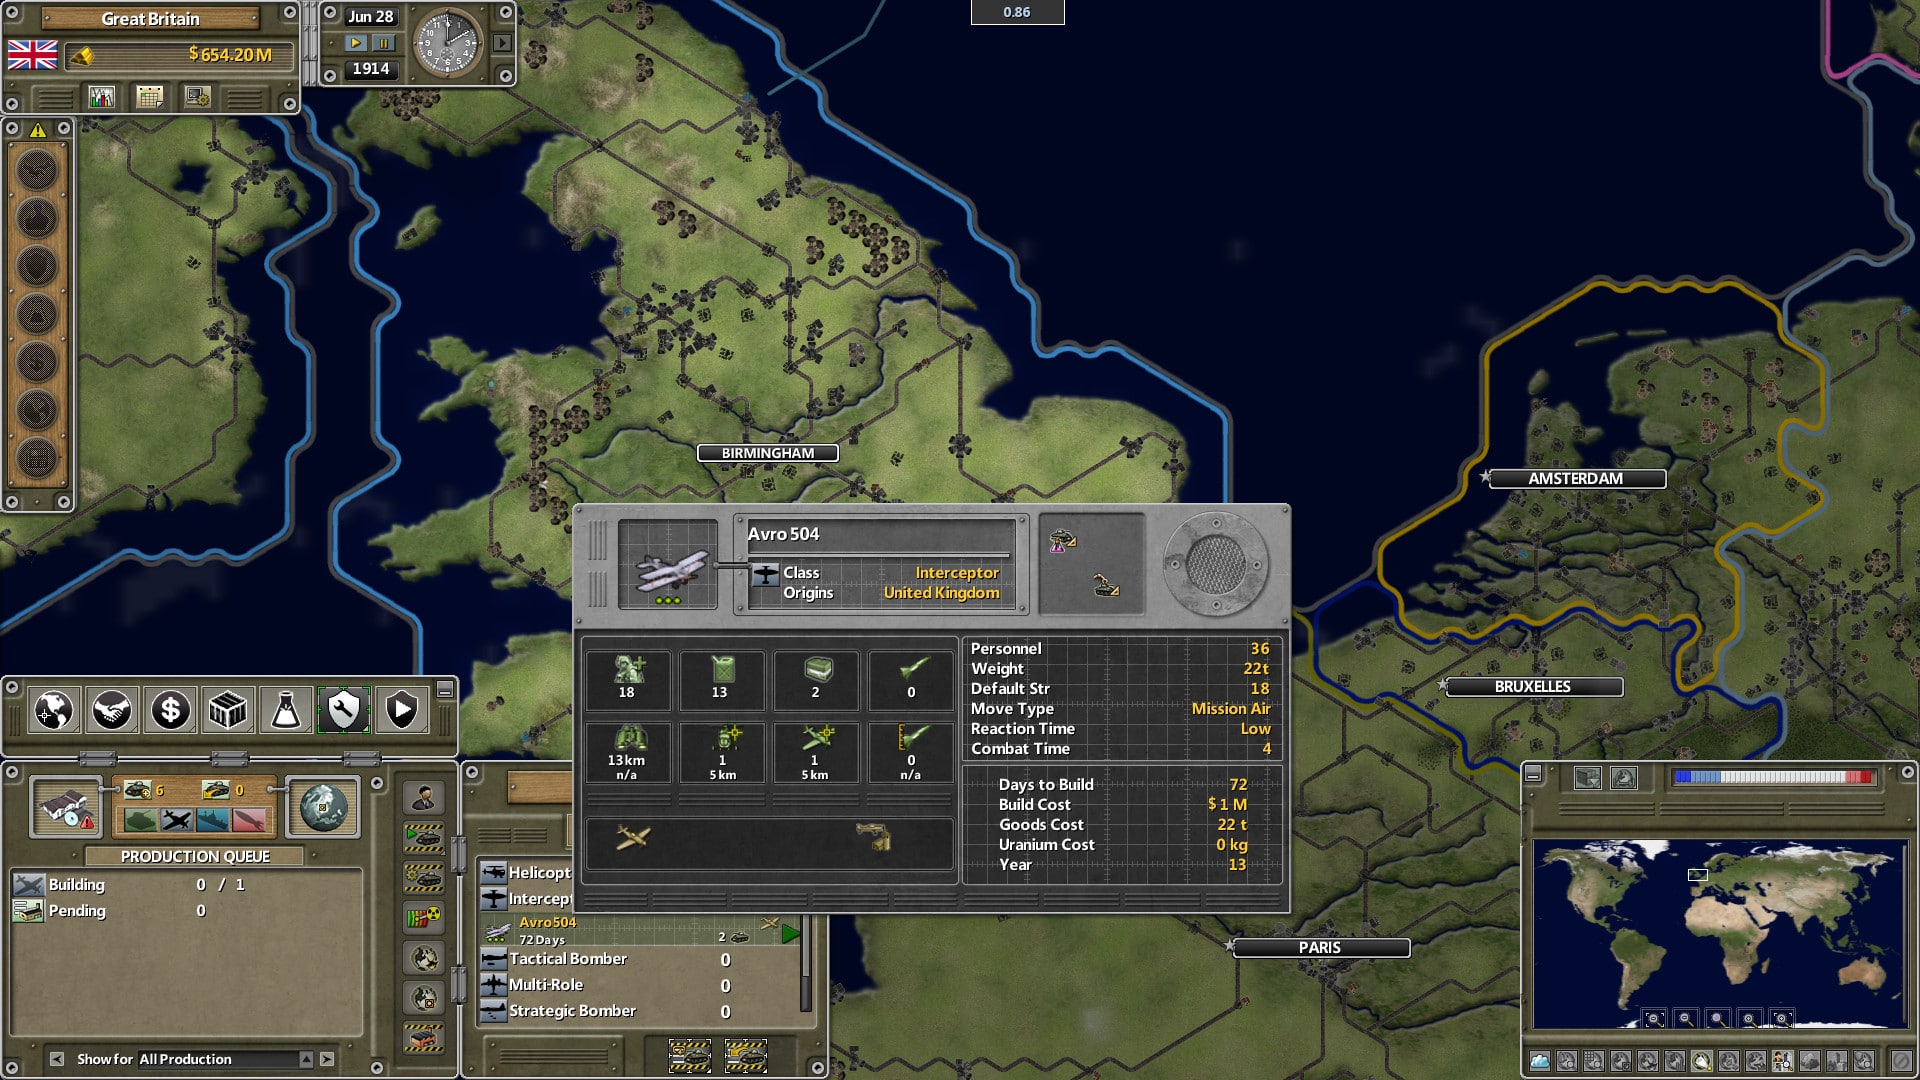The width and height of the screenshot is (1920, 1080).
Task: Select the trade/economics dollar icon
Action: [171, 711]
